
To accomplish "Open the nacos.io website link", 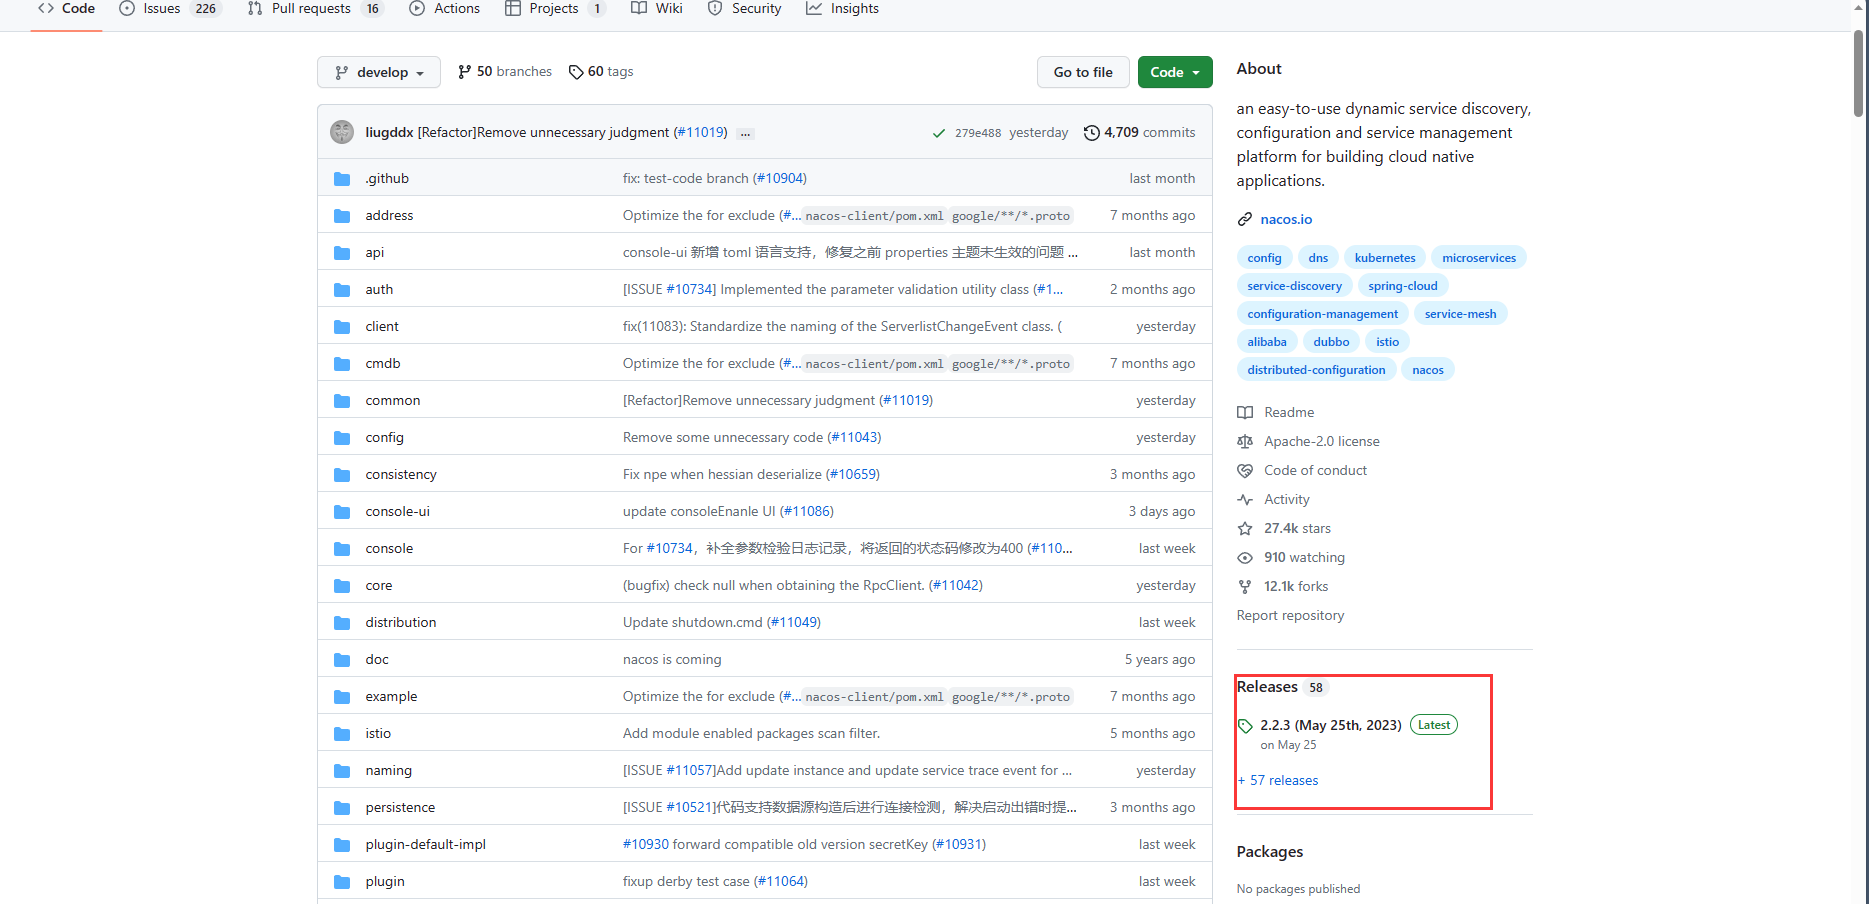I will 1286,219.
